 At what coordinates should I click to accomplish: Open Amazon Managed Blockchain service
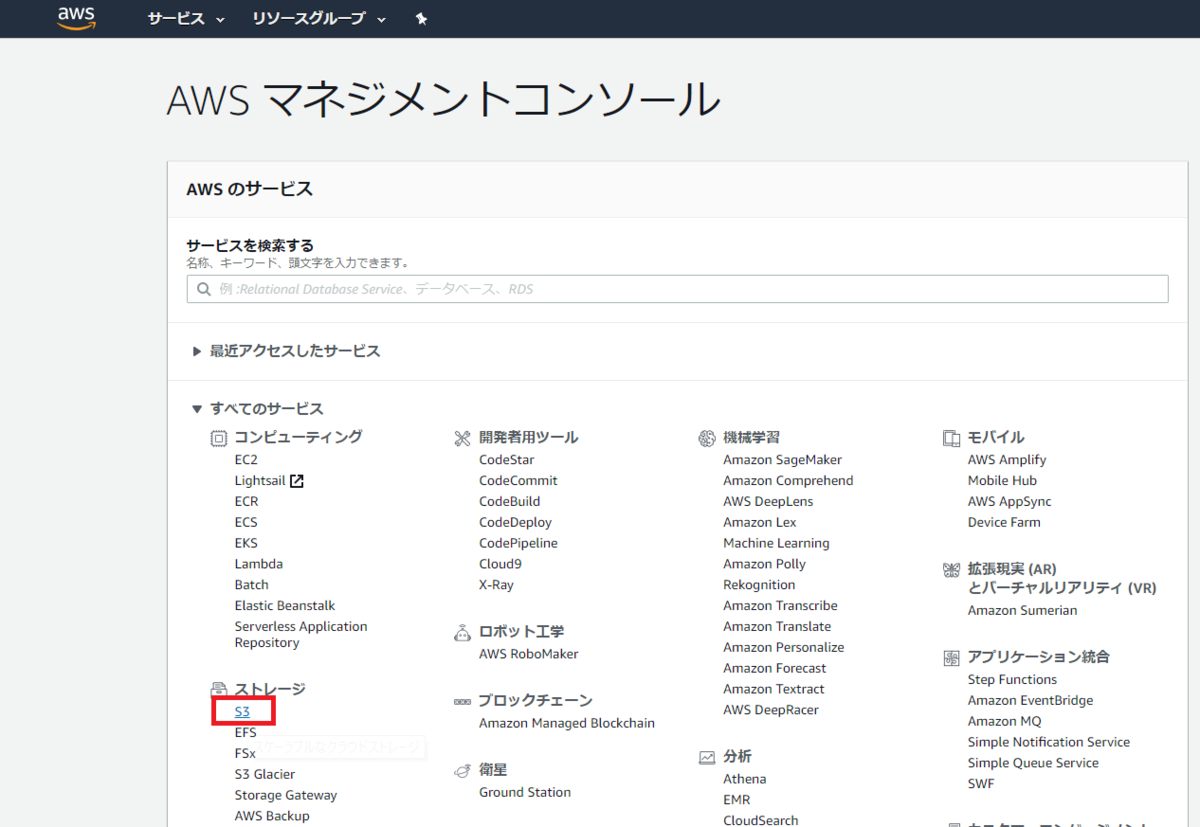tap(567, 723)
